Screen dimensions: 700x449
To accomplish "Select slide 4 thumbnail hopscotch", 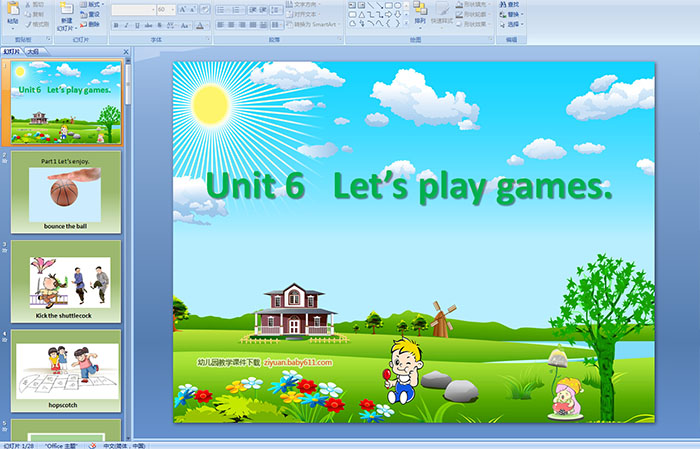I will [x=66, y=371].
